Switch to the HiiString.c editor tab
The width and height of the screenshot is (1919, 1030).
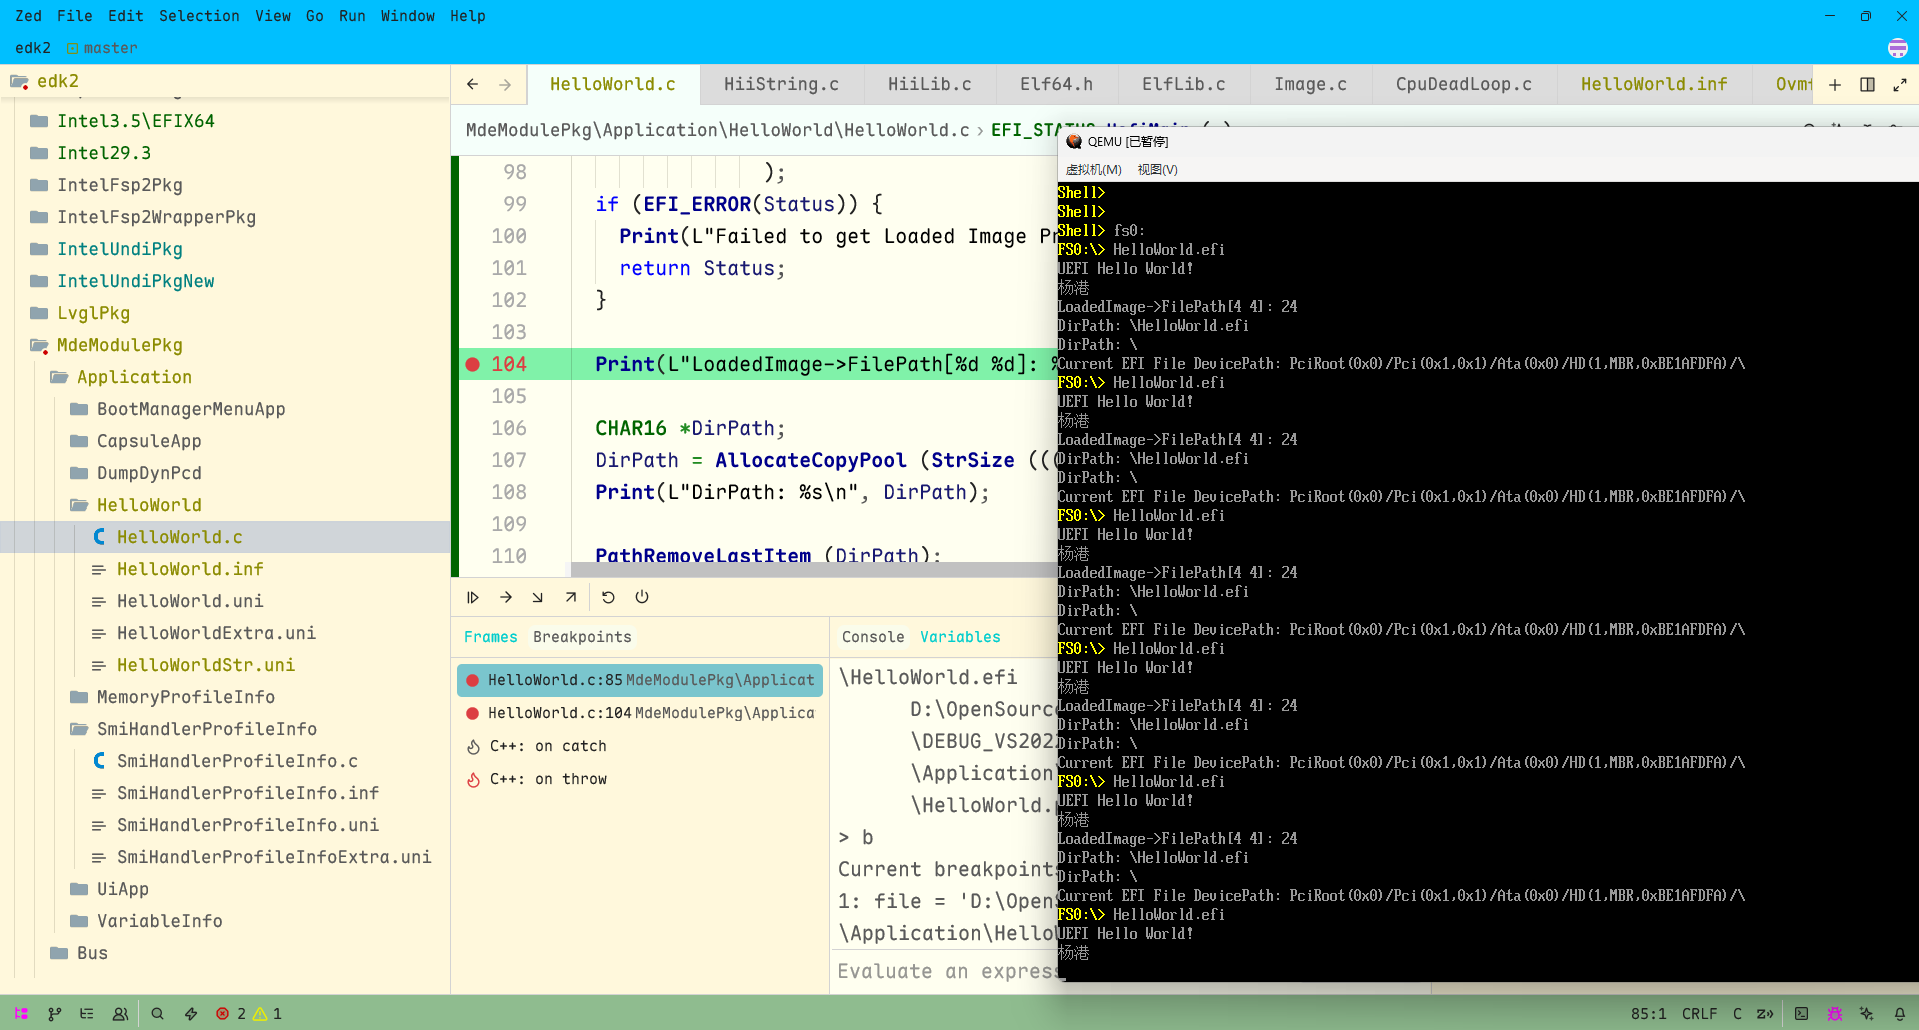coord(781,84)
